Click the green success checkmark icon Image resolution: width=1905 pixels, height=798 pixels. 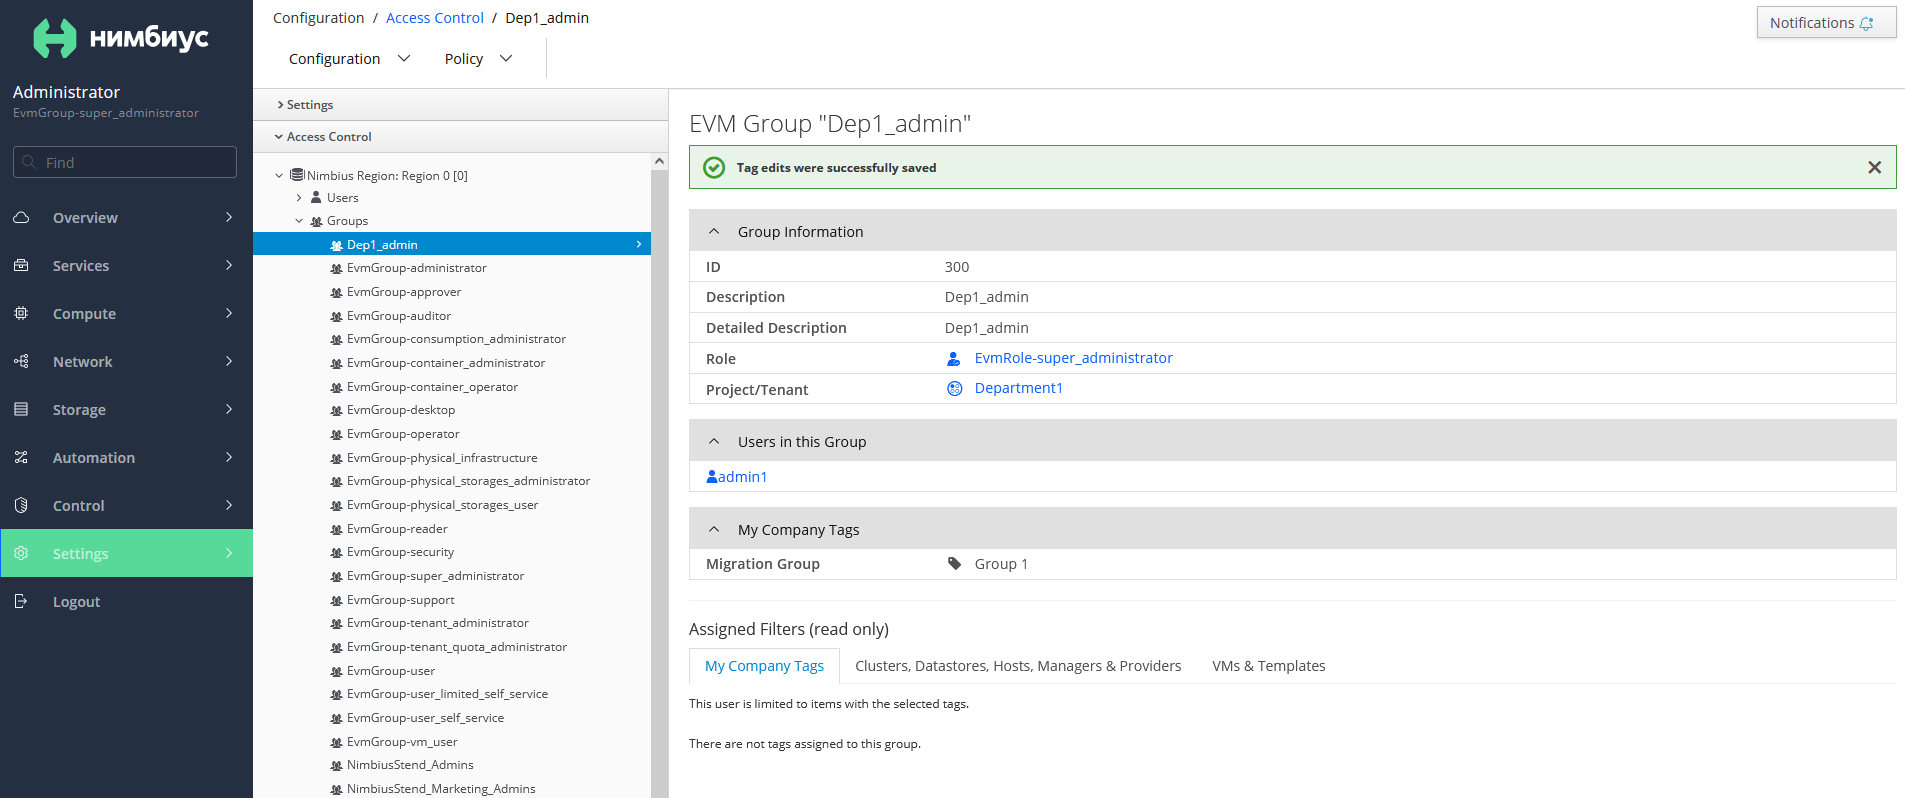(714, 167)
